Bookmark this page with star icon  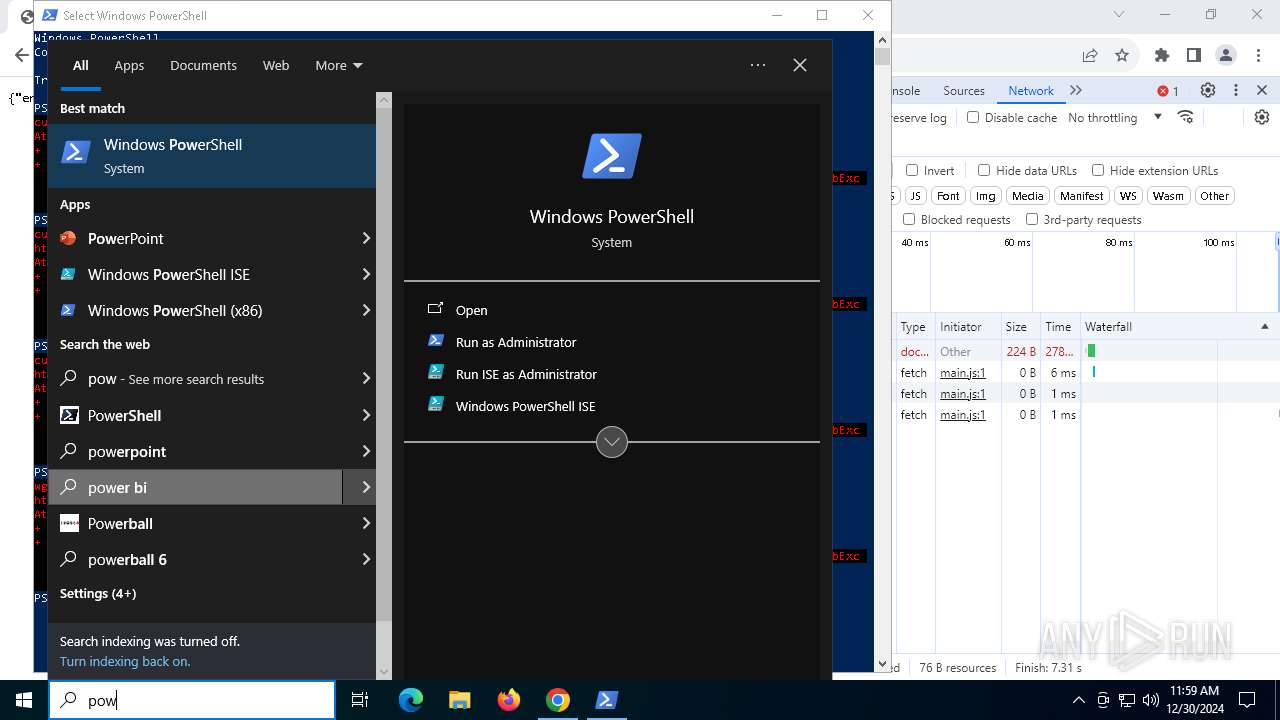coord(1122,55)
